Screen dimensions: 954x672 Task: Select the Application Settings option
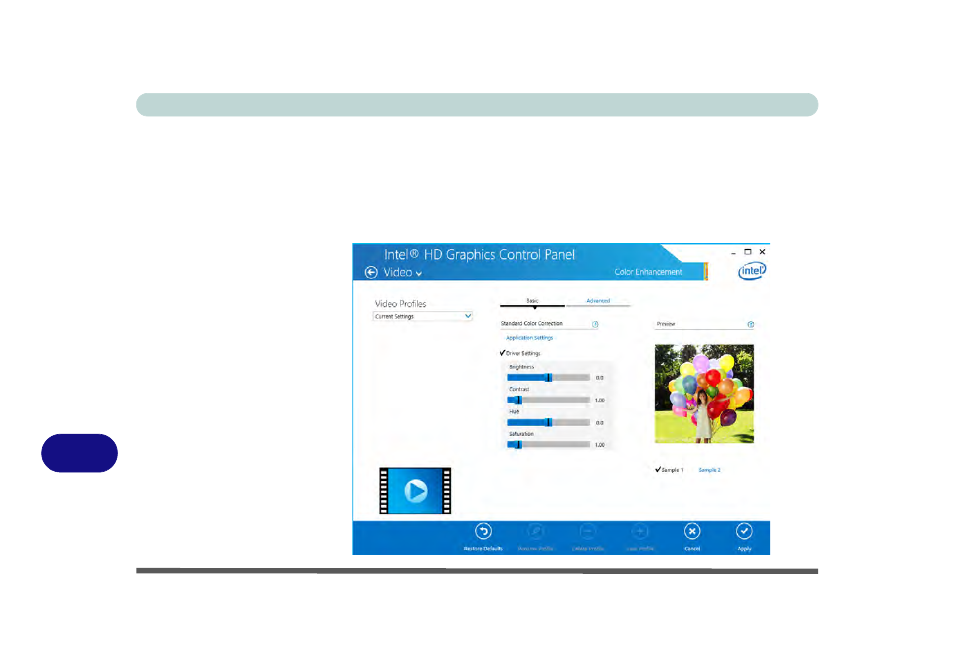click(529, 338)
